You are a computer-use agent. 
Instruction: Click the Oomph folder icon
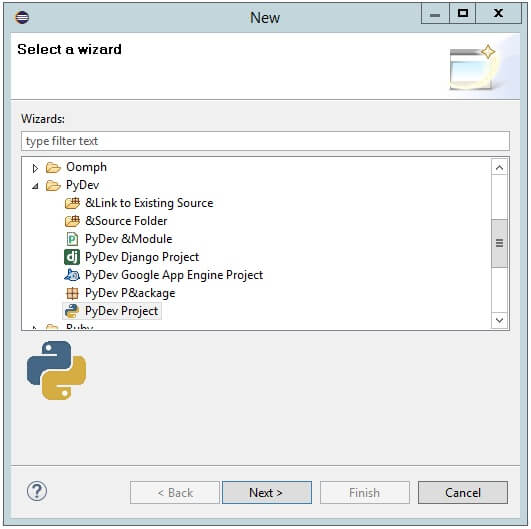(x=53, y=167)
